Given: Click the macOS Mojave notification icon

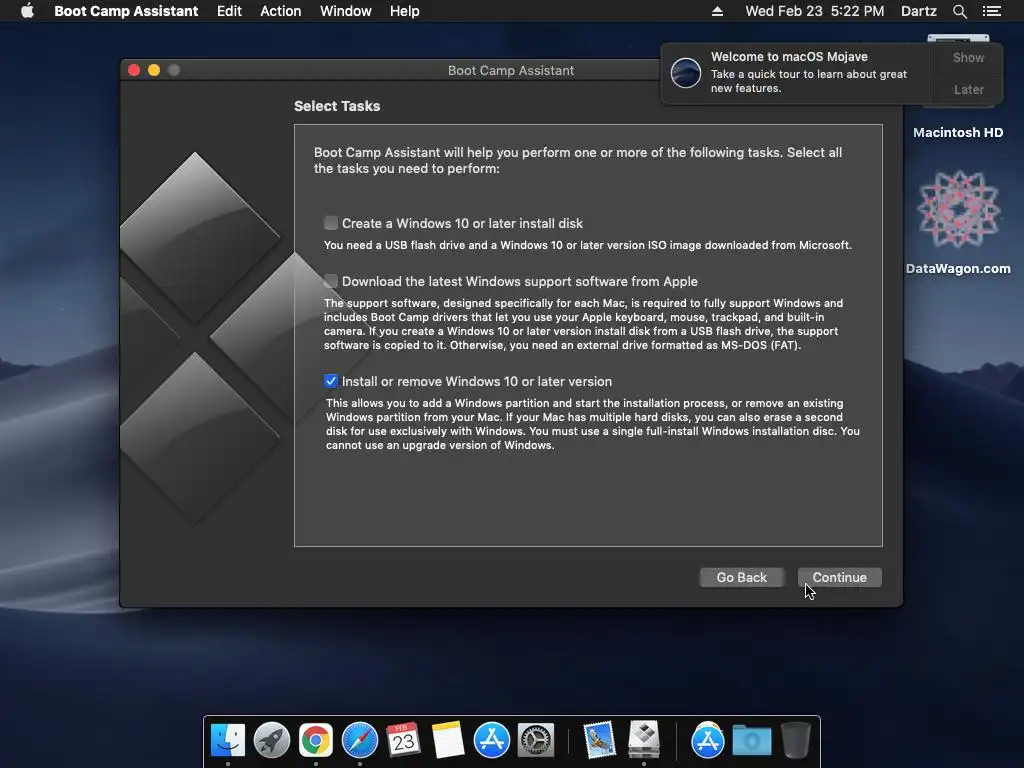Looking at the screenshot, I should pyautogui.click(x=686, y=72).
